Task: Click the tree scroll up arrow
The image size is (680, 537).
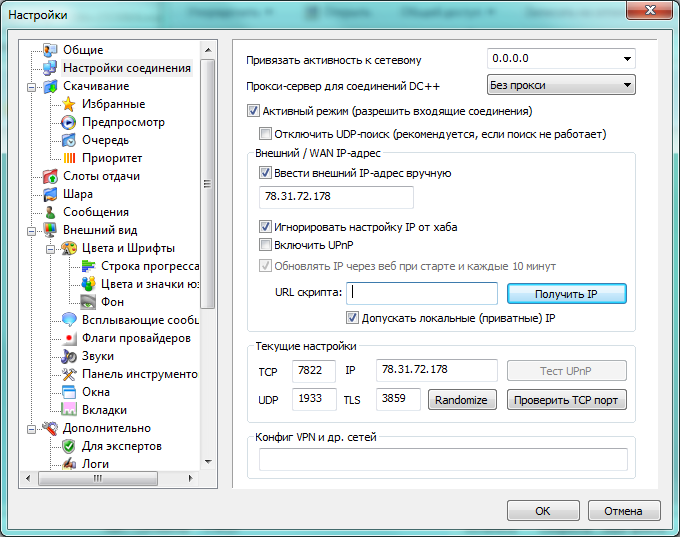Action: tap(208, 50)
